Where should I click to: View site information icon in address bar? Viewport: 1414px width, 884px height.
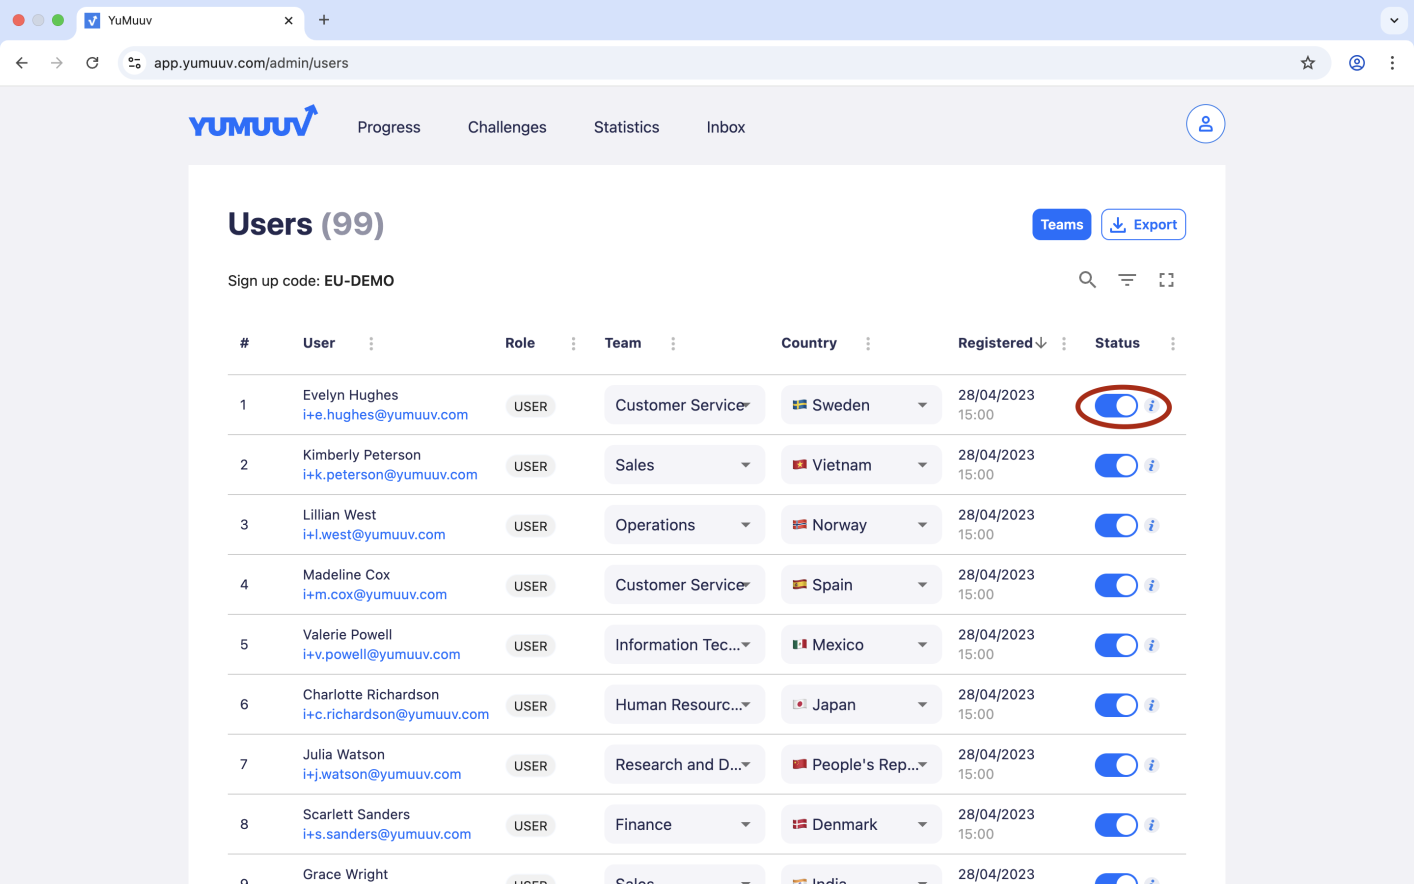click(135, 63)
